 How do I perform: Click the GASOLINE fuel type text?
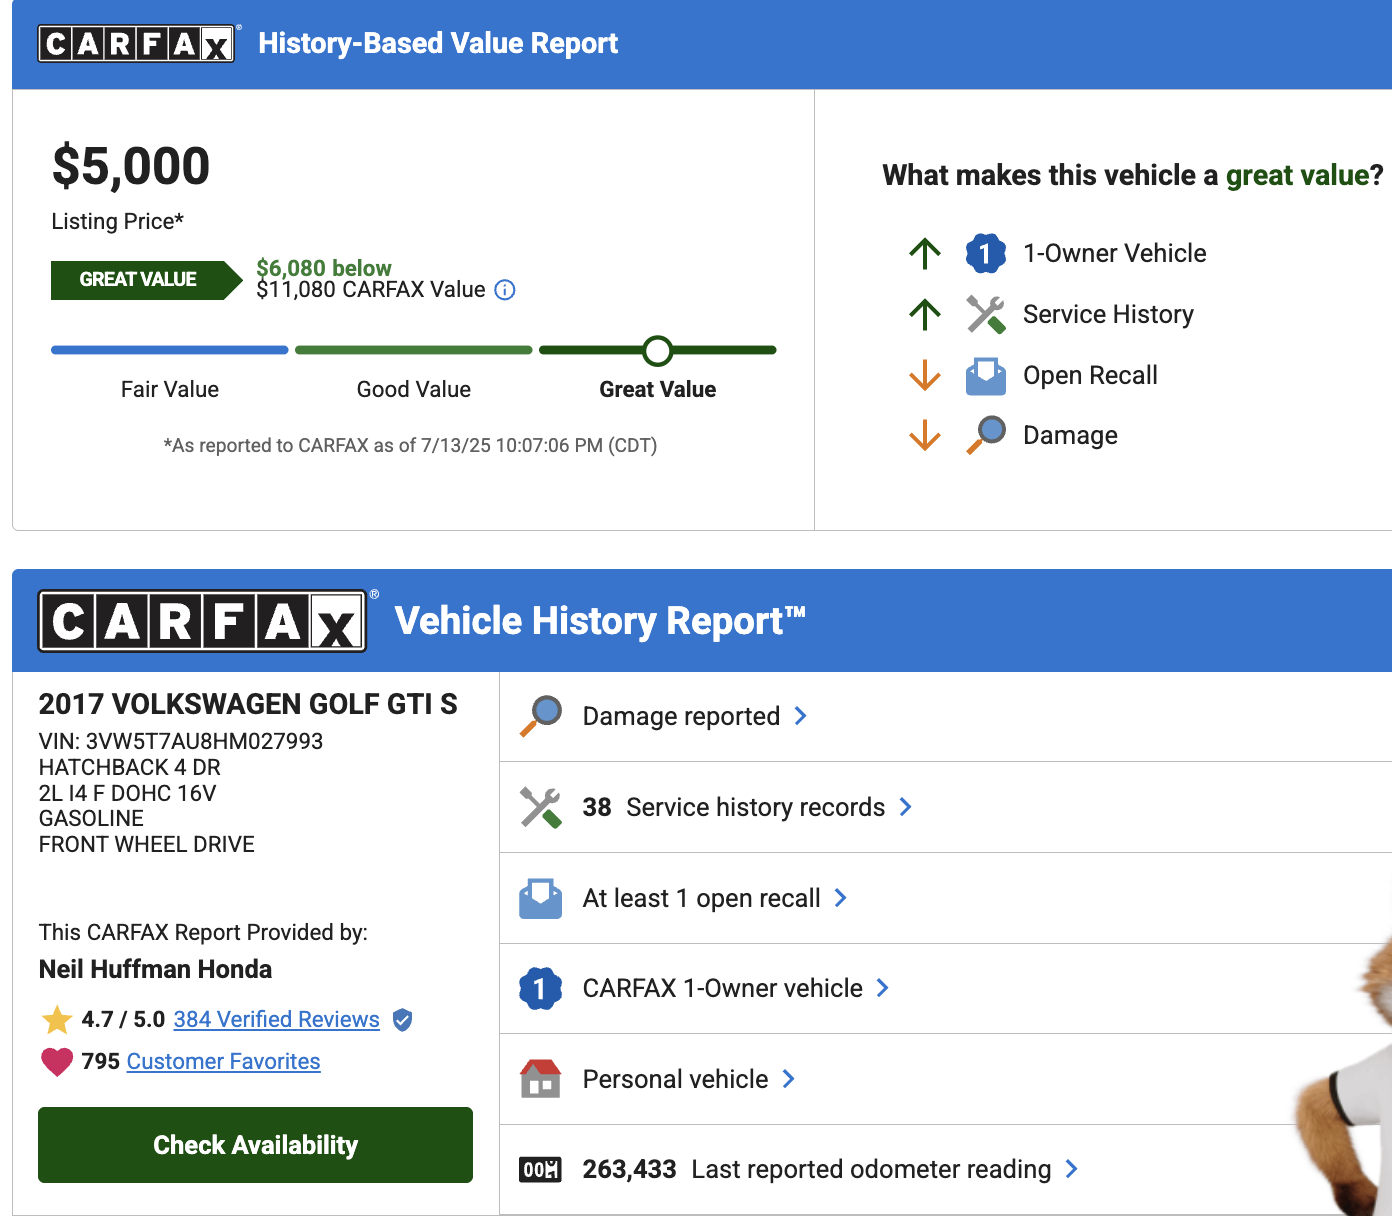click(x=91, y=818)
